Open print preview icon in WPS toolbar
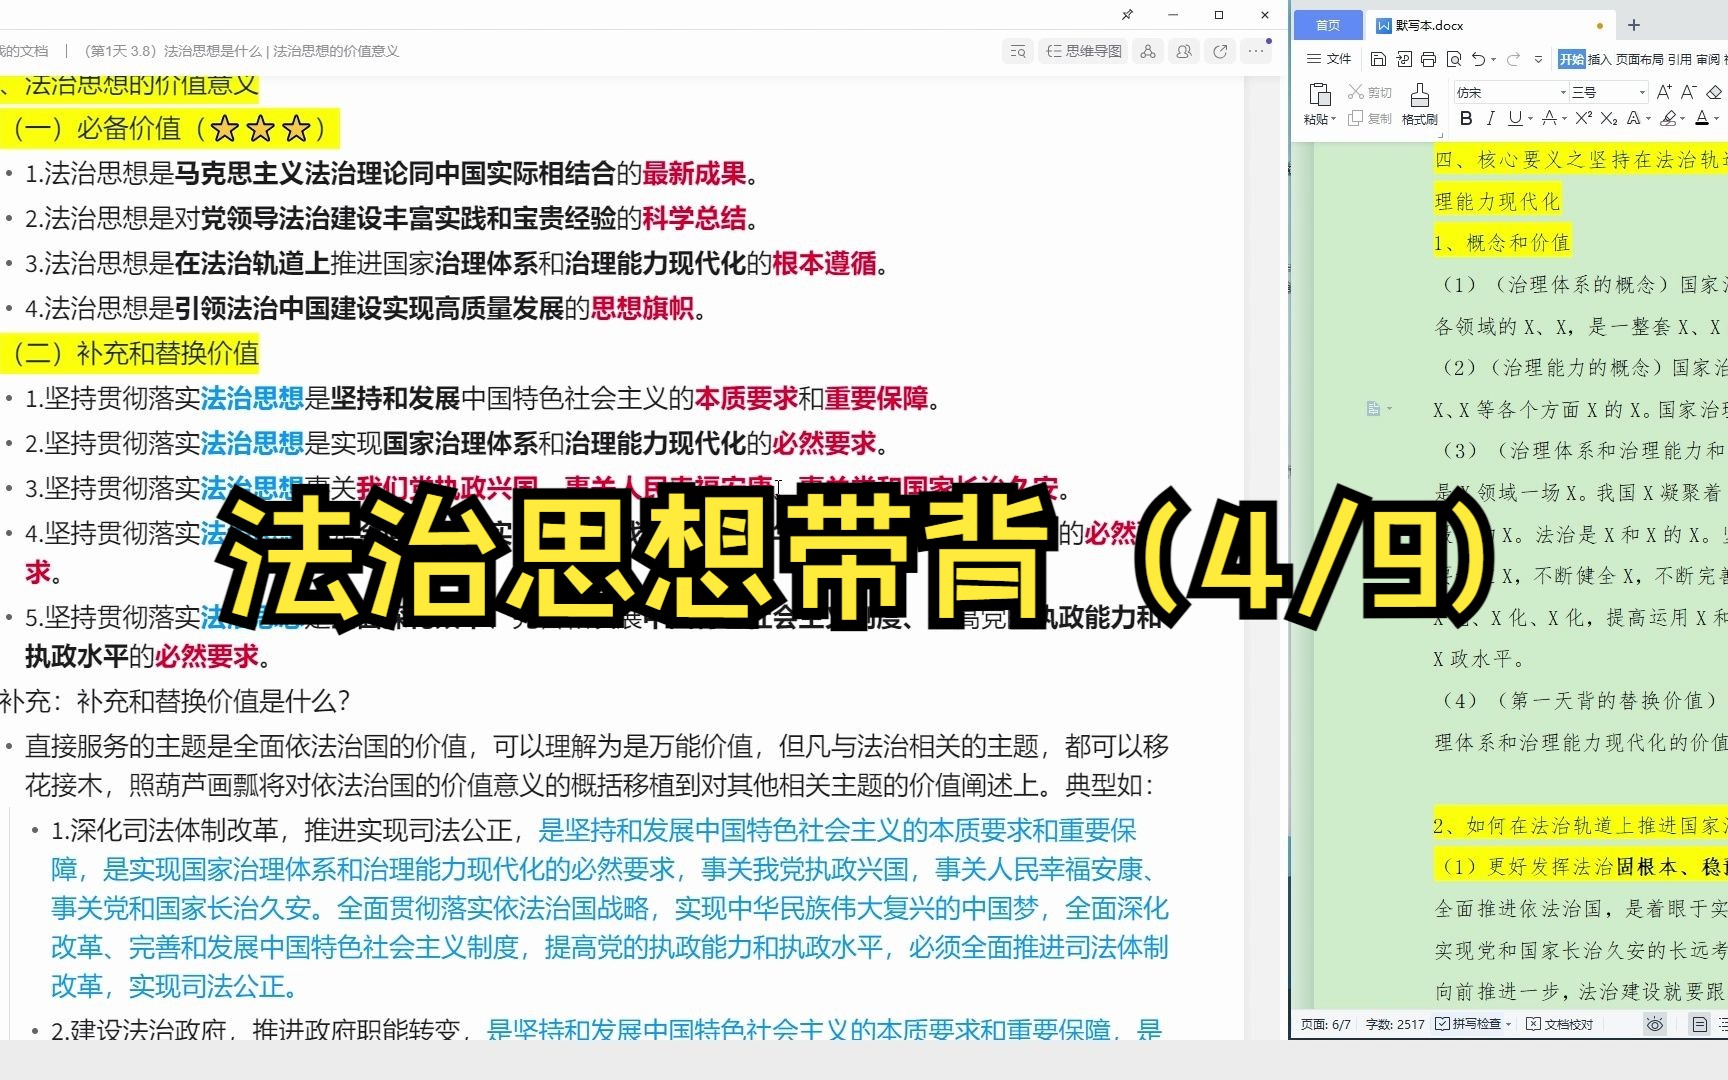Screen dimensions: 1728x1080 click(1454, 59)
